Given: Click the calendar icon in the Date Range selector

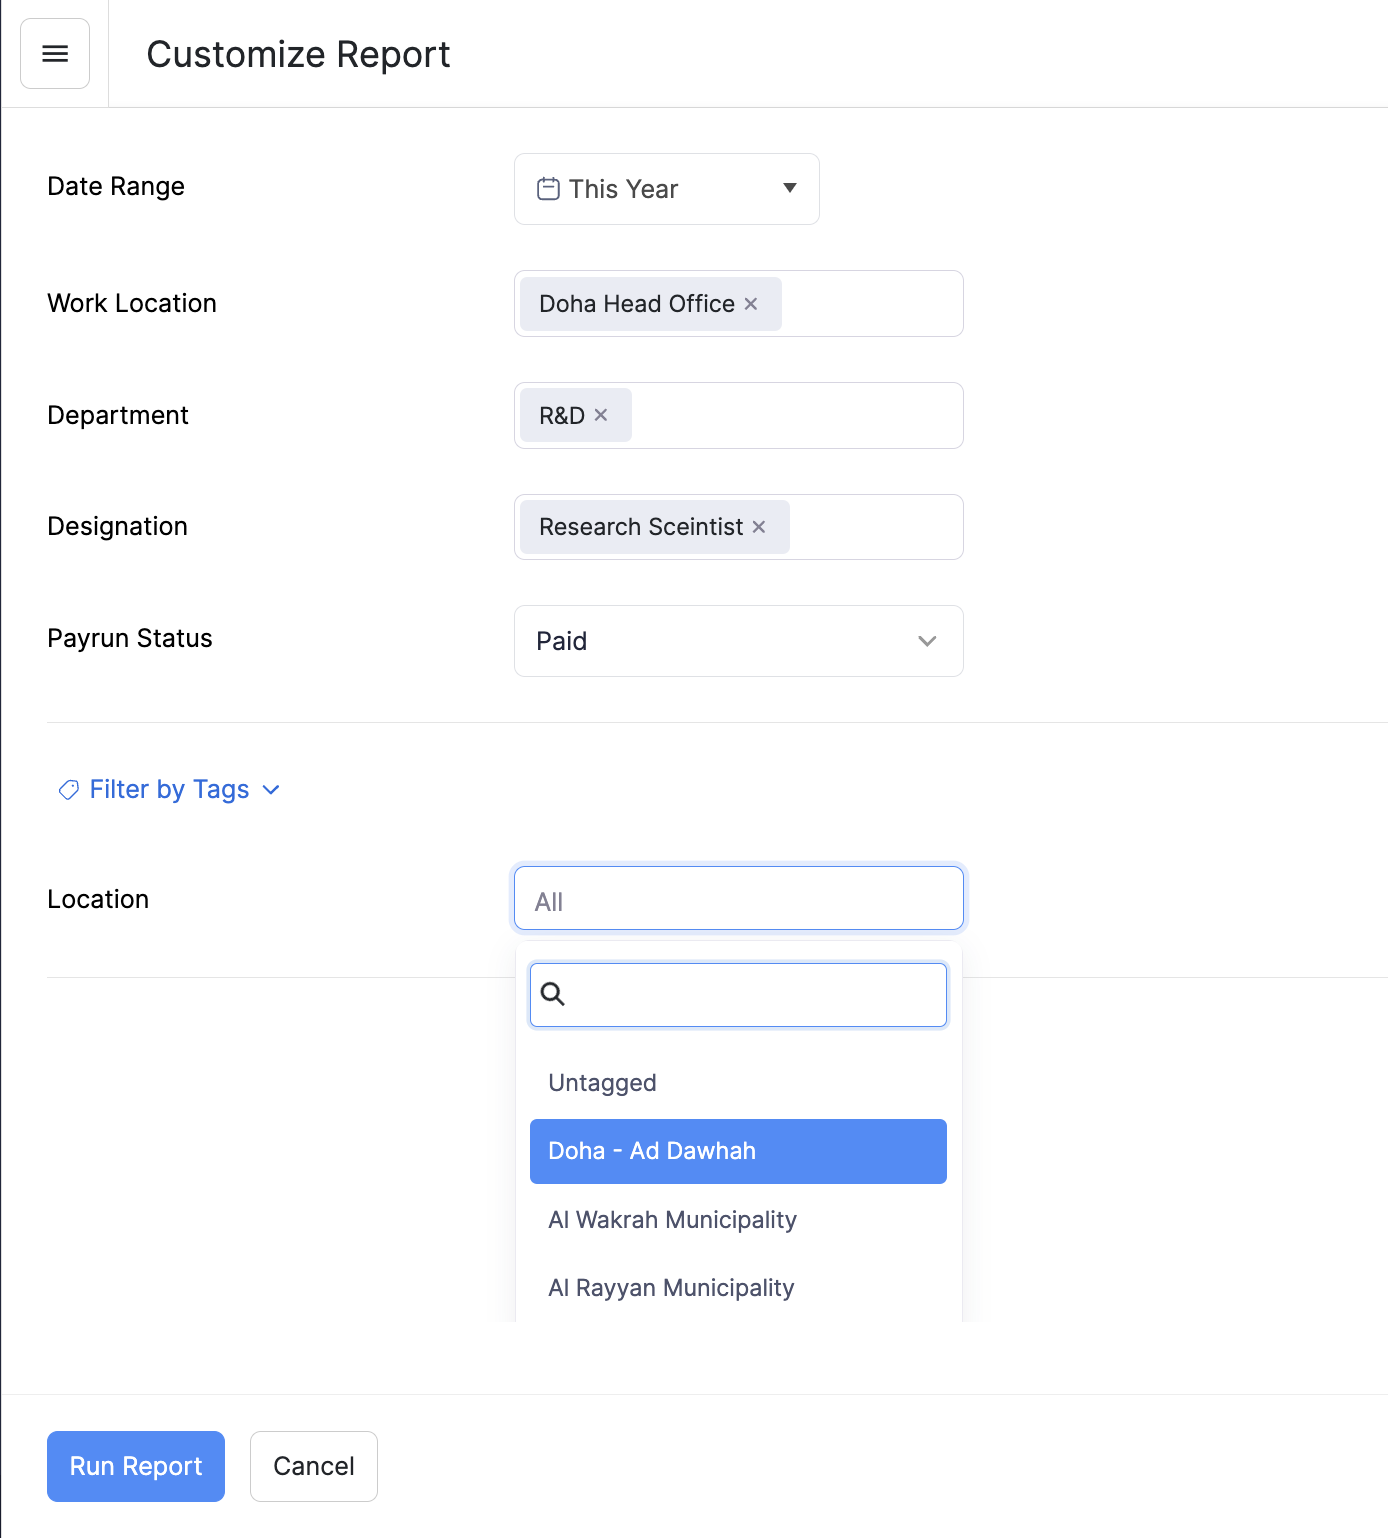Looking at the screenshot, I should pyautogui.click(x=547, y=188).
